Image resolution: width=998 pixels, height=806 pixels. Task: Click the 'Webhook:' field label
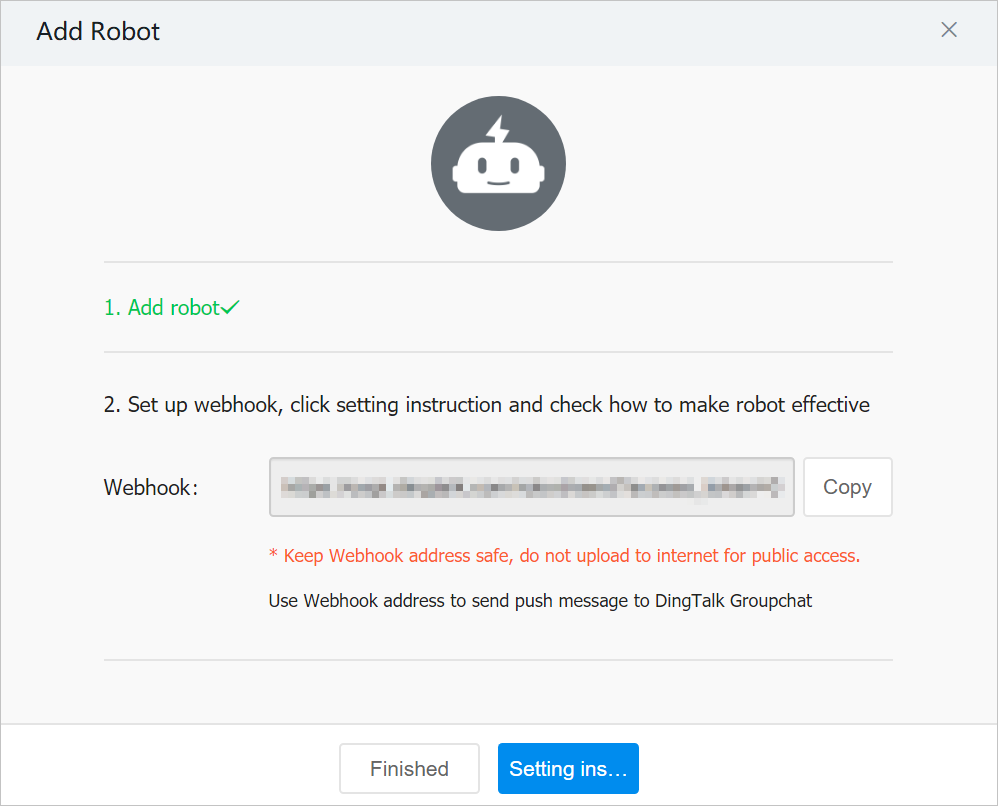(x=151, y=487)
